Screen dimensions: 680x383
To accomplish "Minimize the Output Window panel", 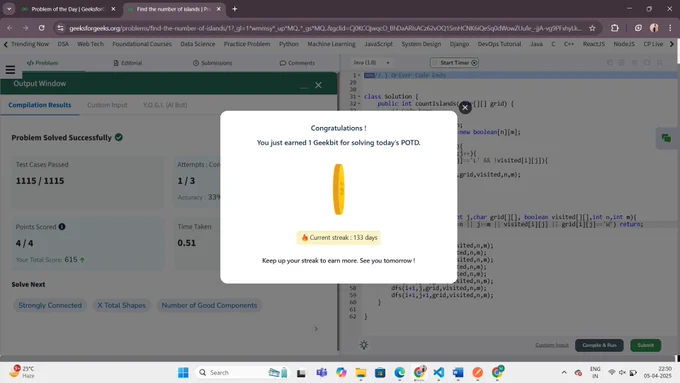I will (304, 88).
